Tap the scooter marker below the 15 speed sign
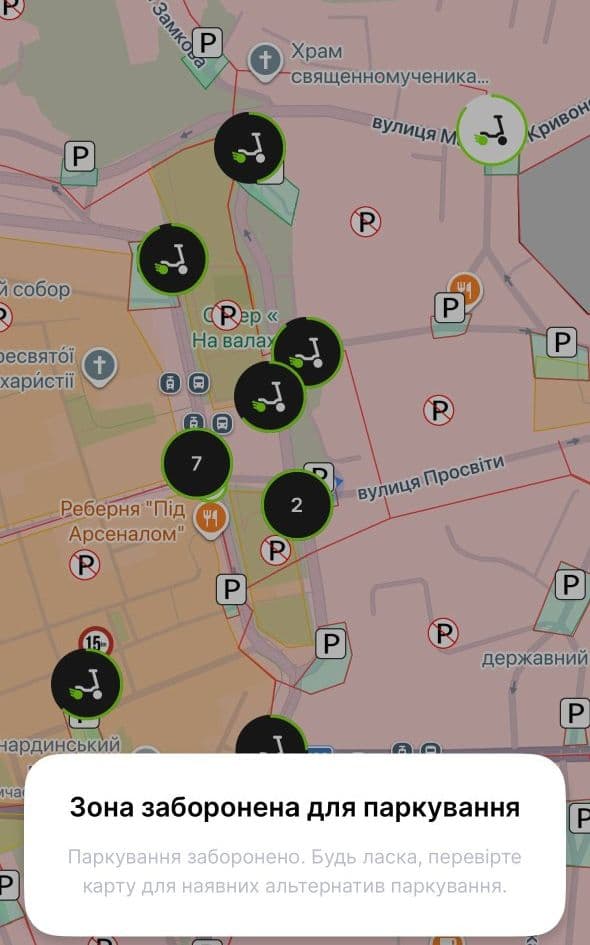Screen dimensions: 590x945 pos(86,683)
